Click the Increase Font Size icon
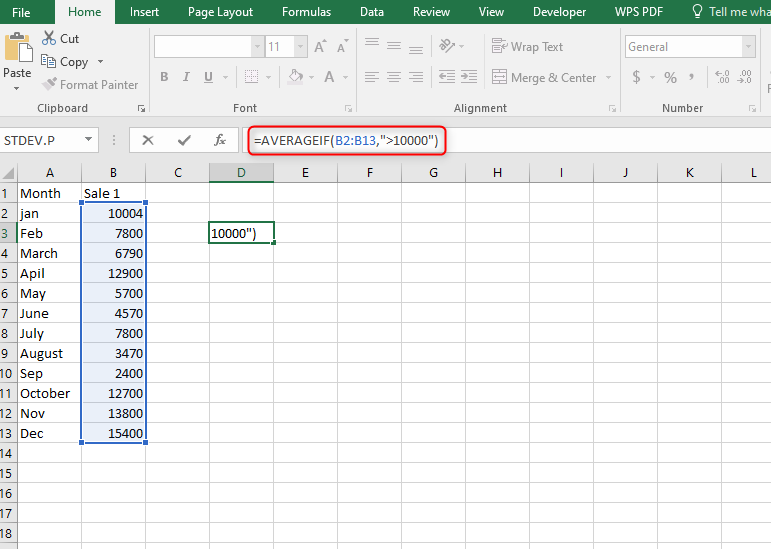Viewport: 771px width, 549px height. click(x=320, y=47)
